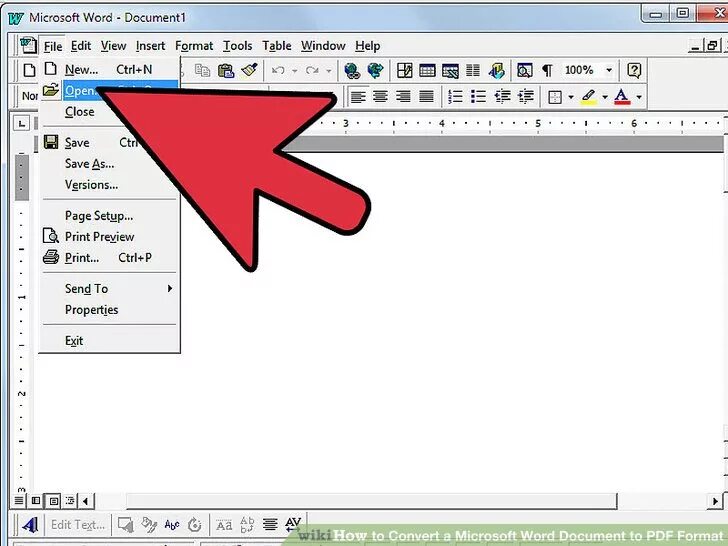Click the Undo arrow icon
728x546 pixels.
[278, 71]
